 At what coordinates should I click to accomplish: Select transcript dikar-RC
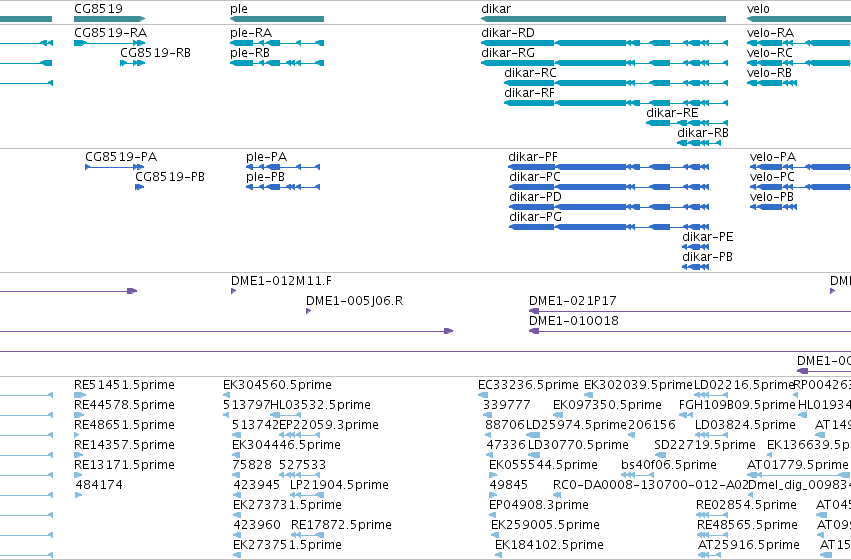click(x=616, y=83)
